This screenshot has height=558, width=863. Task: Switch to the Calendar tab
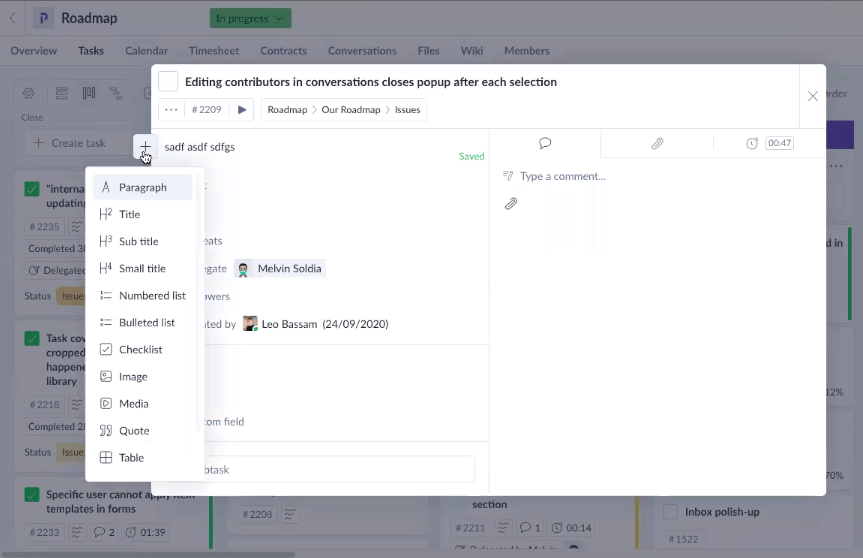tap(146, 51)
